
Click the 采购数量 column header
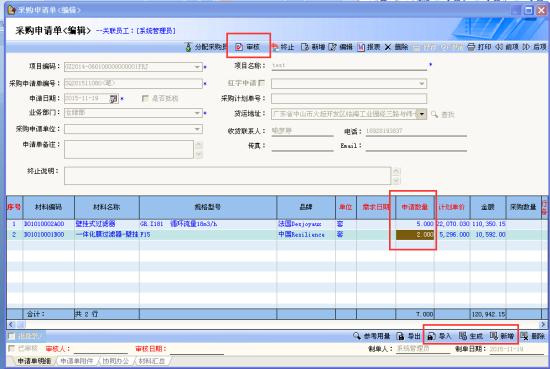(523, 207)
